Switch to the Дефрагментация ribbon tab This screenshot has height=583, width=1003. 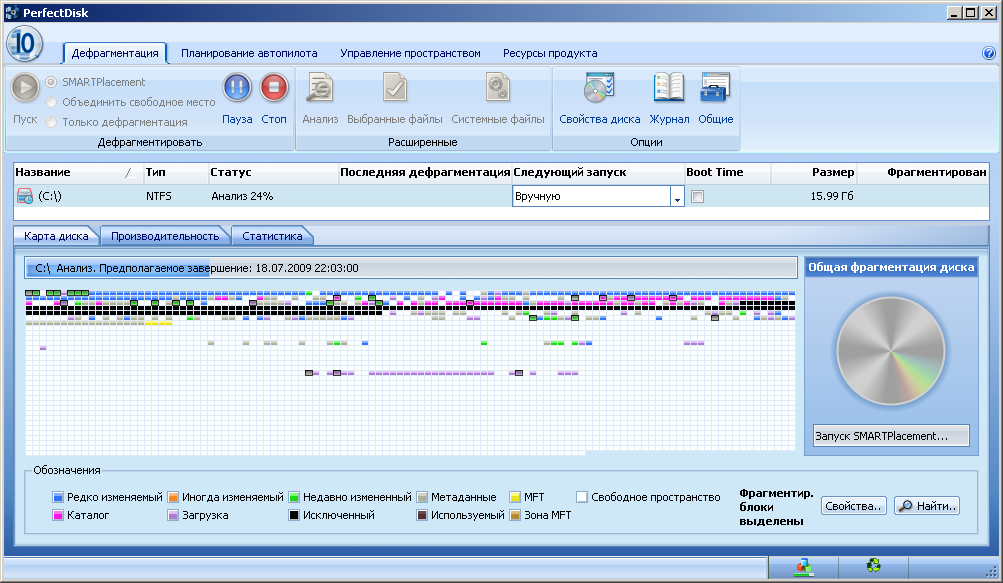pos(115,53)
